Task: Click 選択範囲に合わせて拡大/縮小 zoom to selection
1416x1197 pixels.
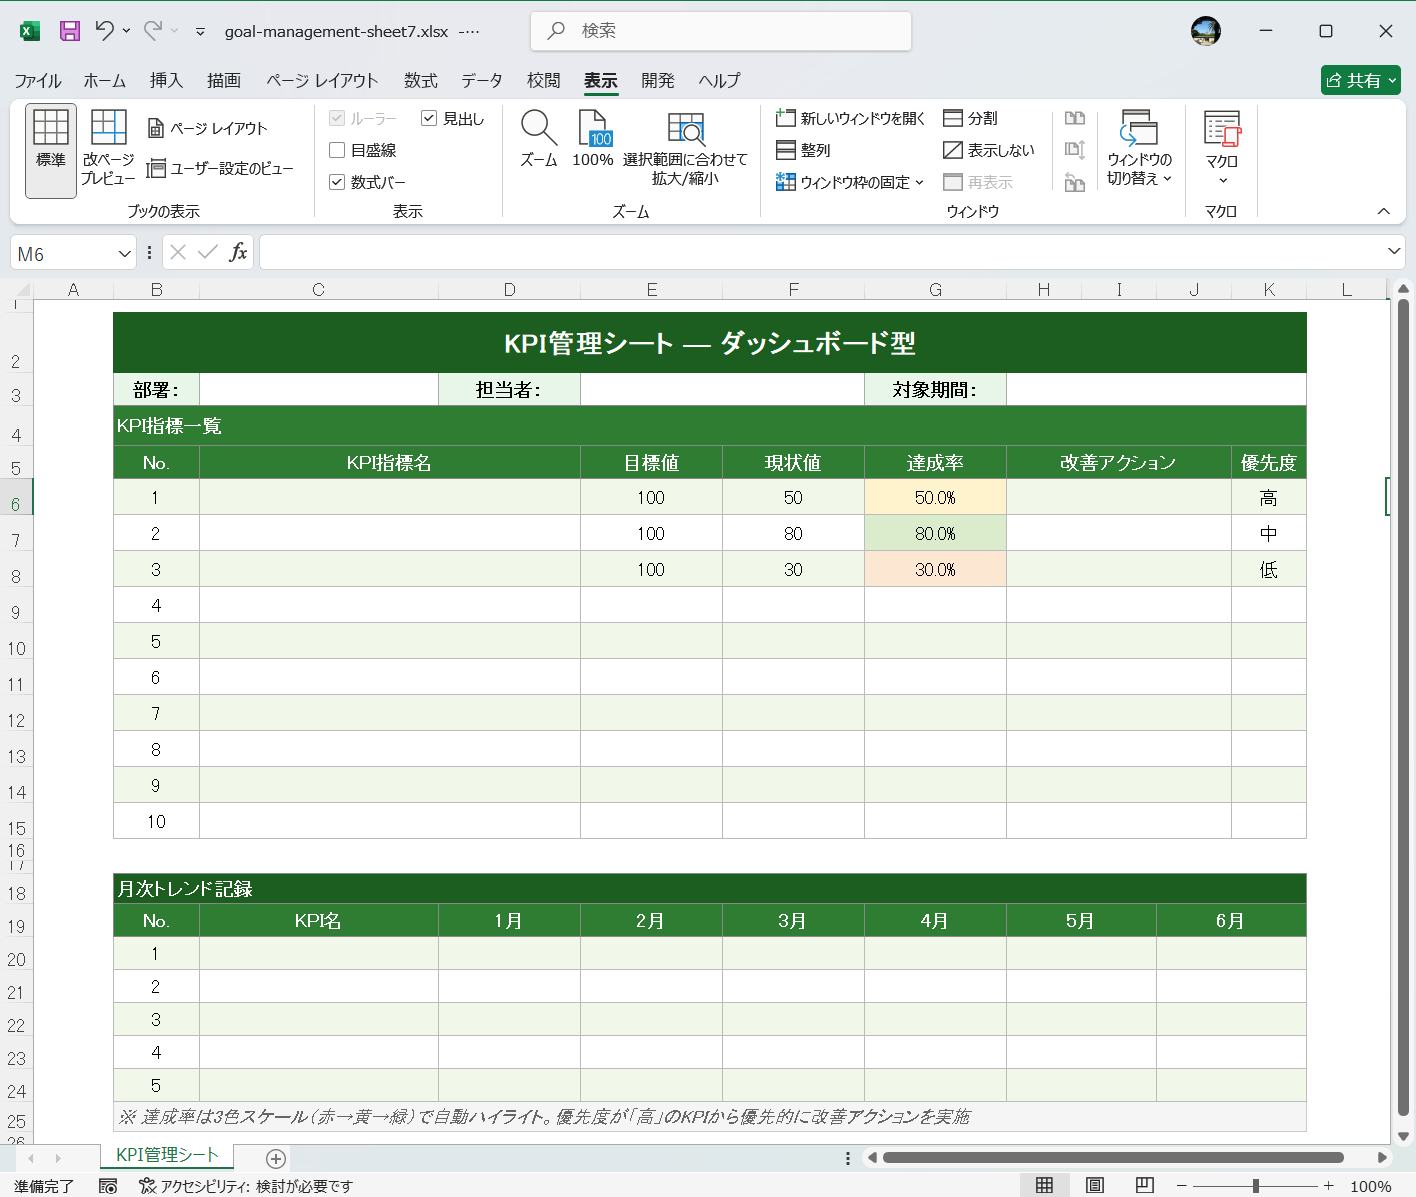Action: pos(685,148)
